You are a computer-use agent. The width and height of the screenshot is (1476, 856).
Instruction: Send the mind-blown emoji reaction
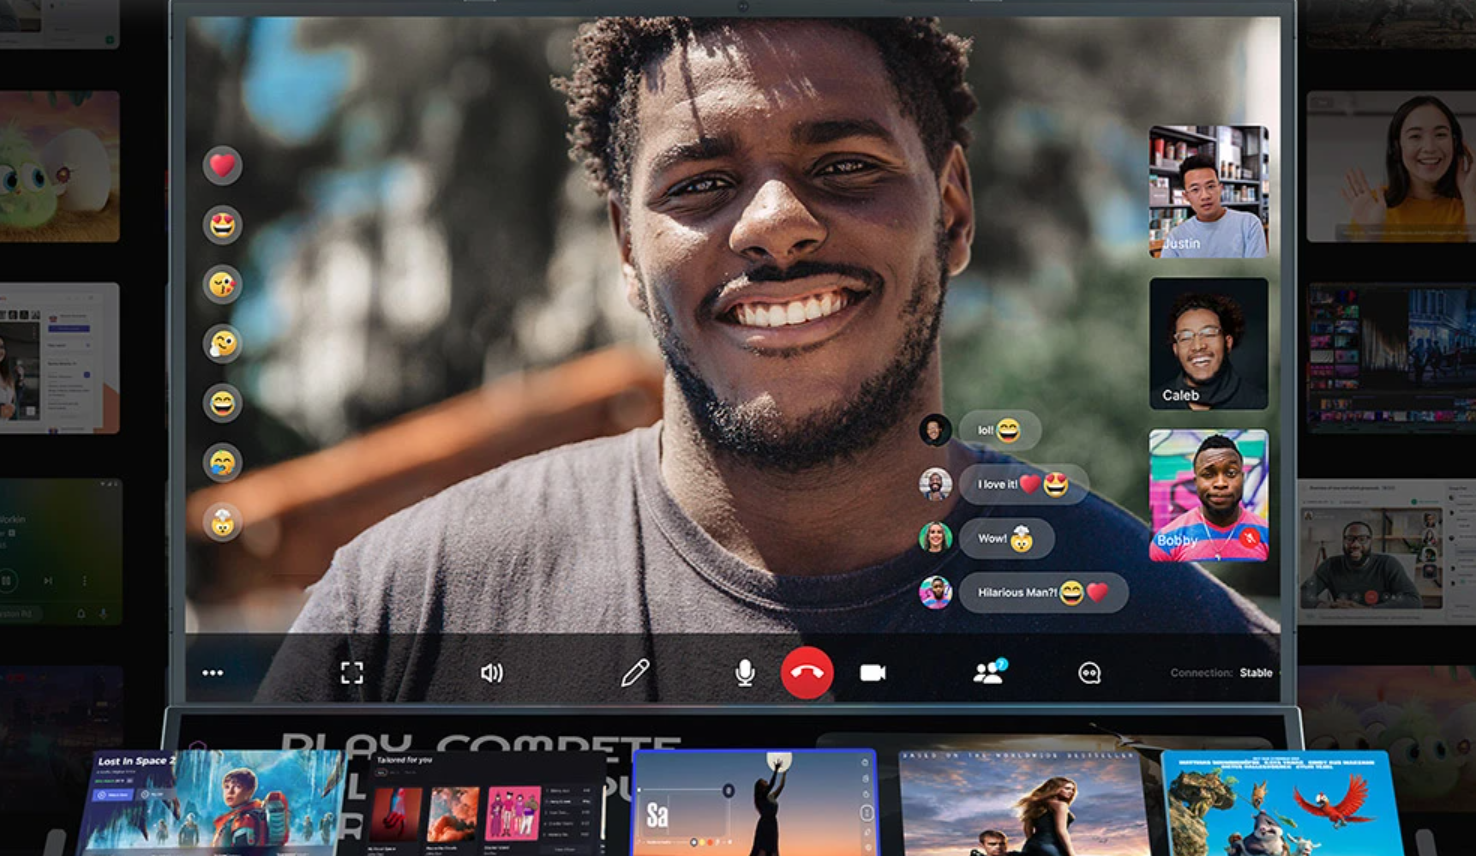(x=222, y=522)
